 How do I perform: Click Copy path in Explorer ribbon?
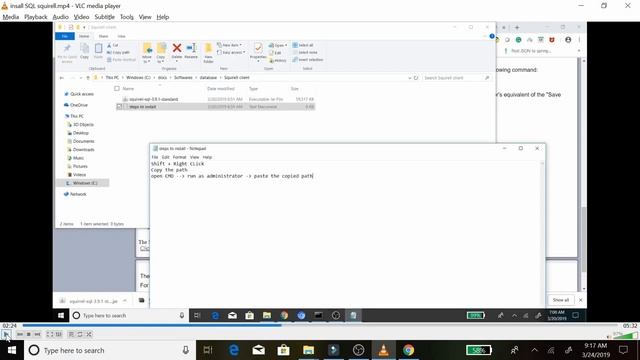118,52
